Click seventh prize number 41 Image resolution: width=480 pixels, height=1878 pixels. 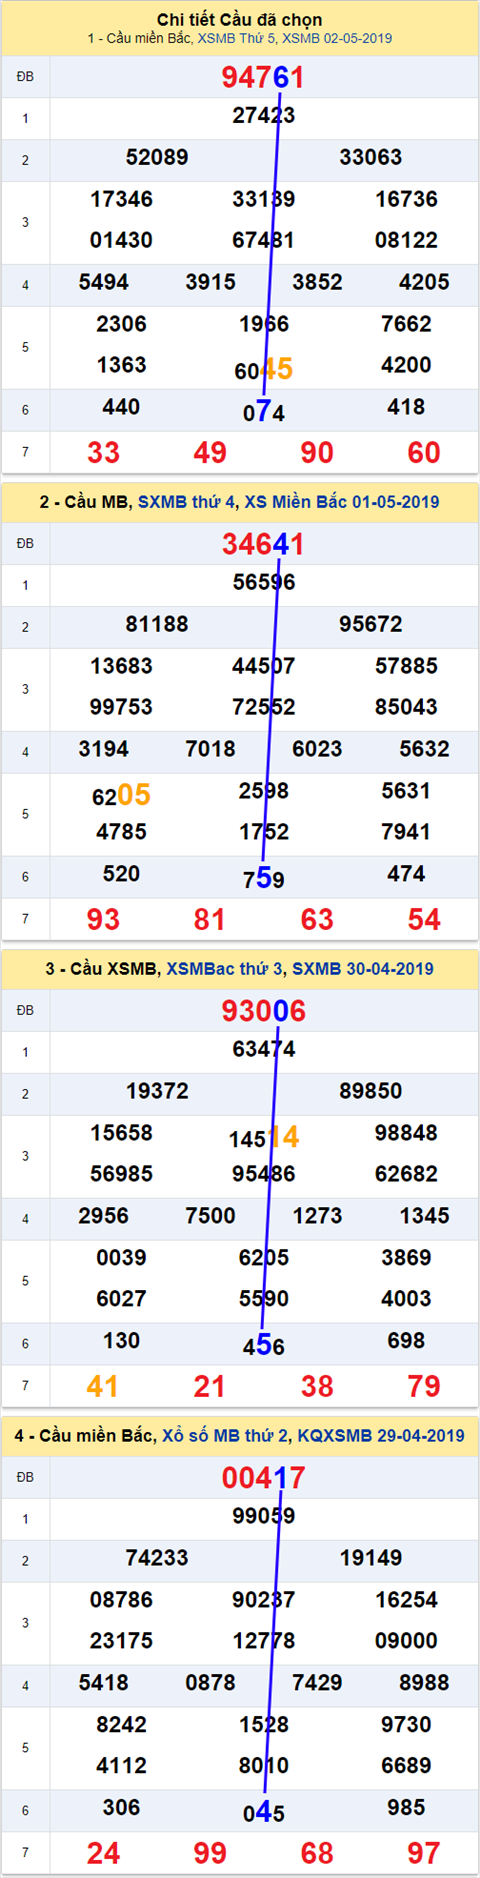click(104, 1387)
